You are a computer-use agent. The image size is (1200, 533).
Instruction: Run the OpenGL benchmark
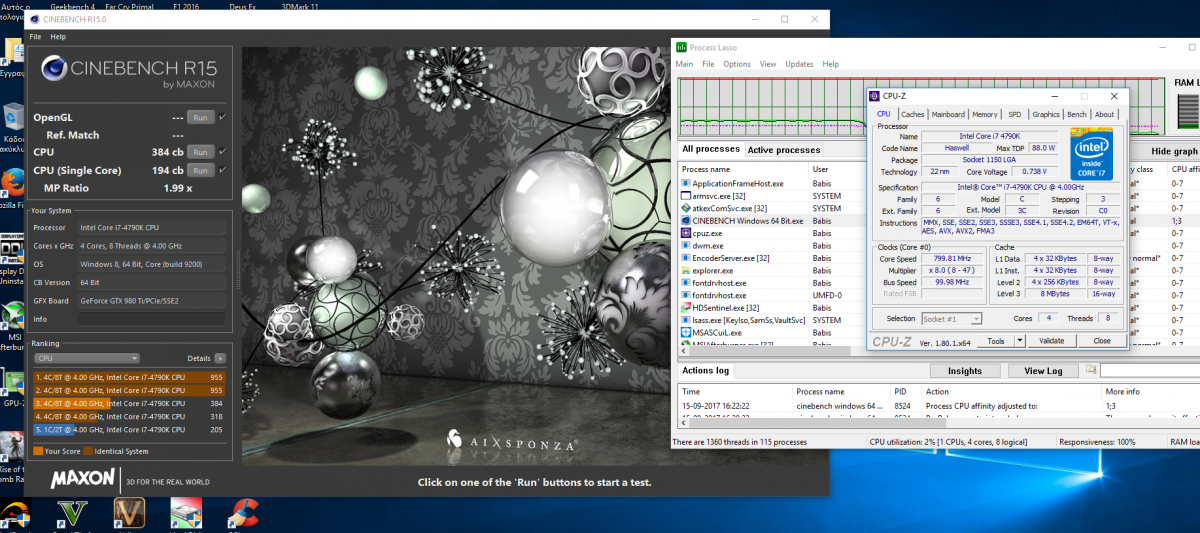pos(201,117)
